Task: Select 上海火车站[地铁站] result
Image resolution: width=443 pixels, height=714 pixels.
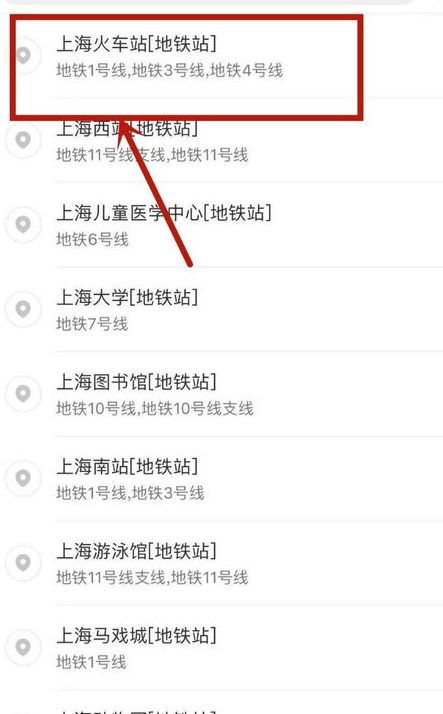Action: click(221, 55)
